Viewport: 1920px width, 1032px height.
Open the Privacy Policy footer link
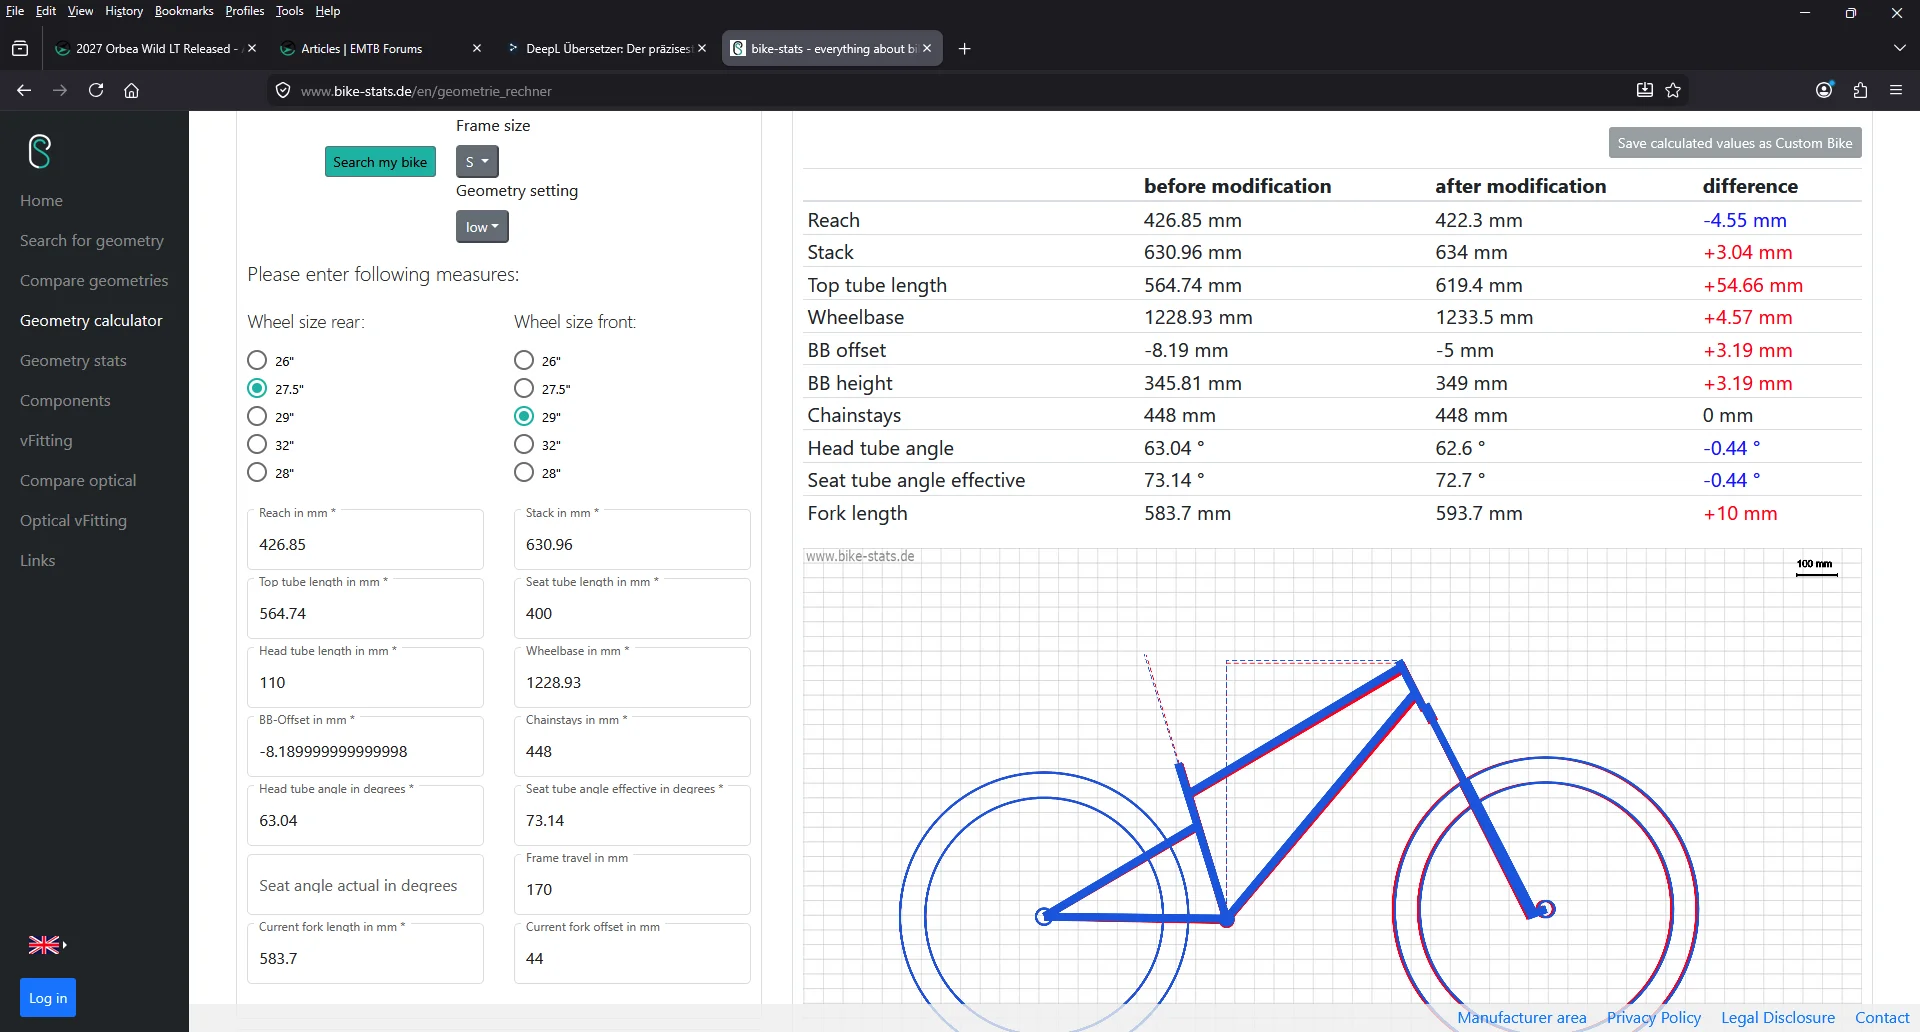[x=1654, y=1017]
